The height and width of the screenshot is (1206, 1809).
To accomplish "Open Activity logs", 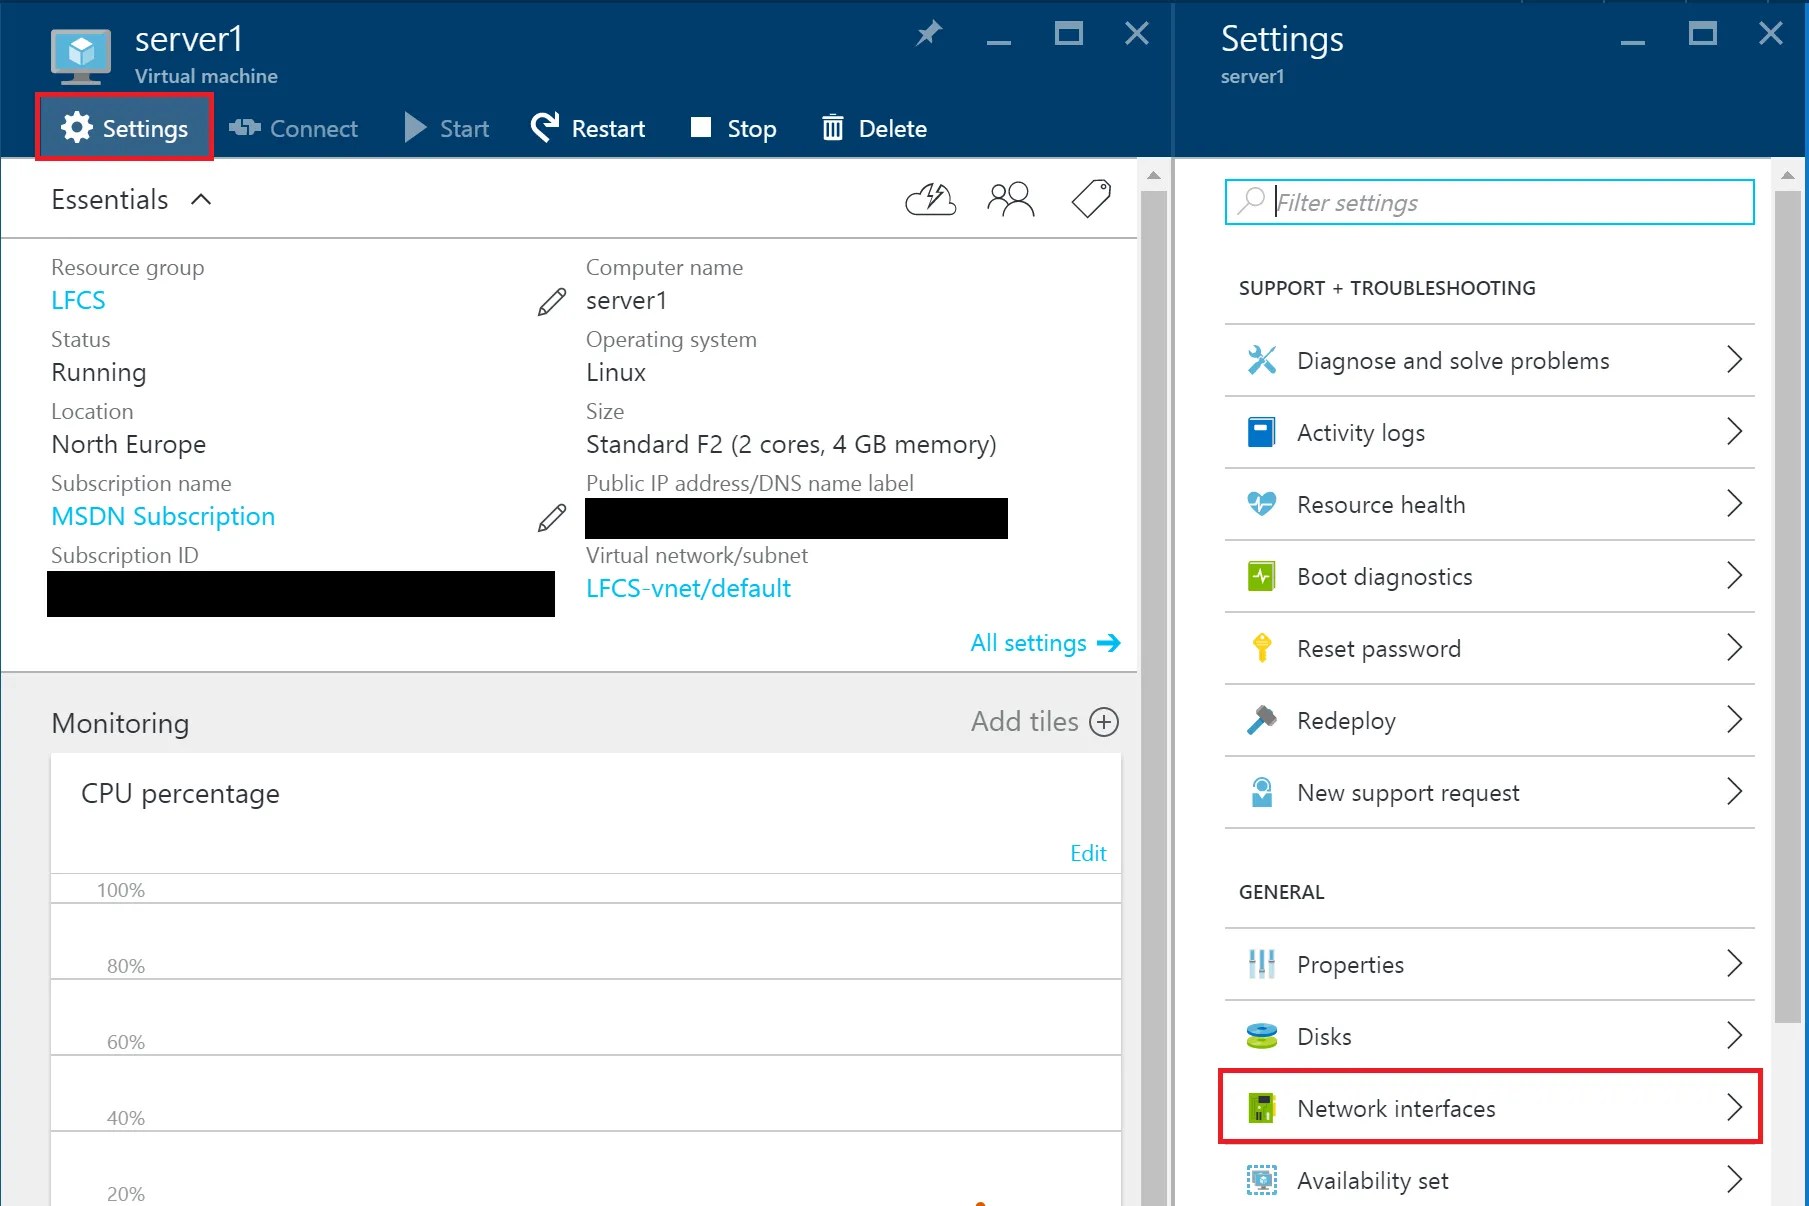I will pos(1489,432).
